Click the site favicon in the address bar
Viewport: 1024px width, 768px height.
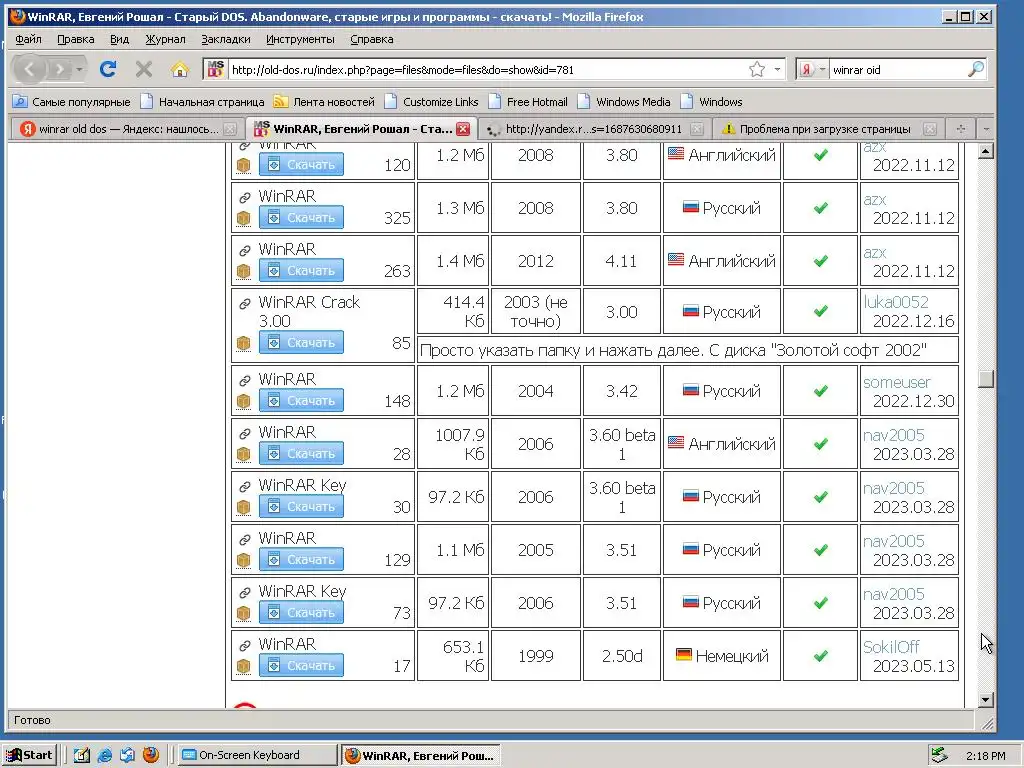coord(216,69)
